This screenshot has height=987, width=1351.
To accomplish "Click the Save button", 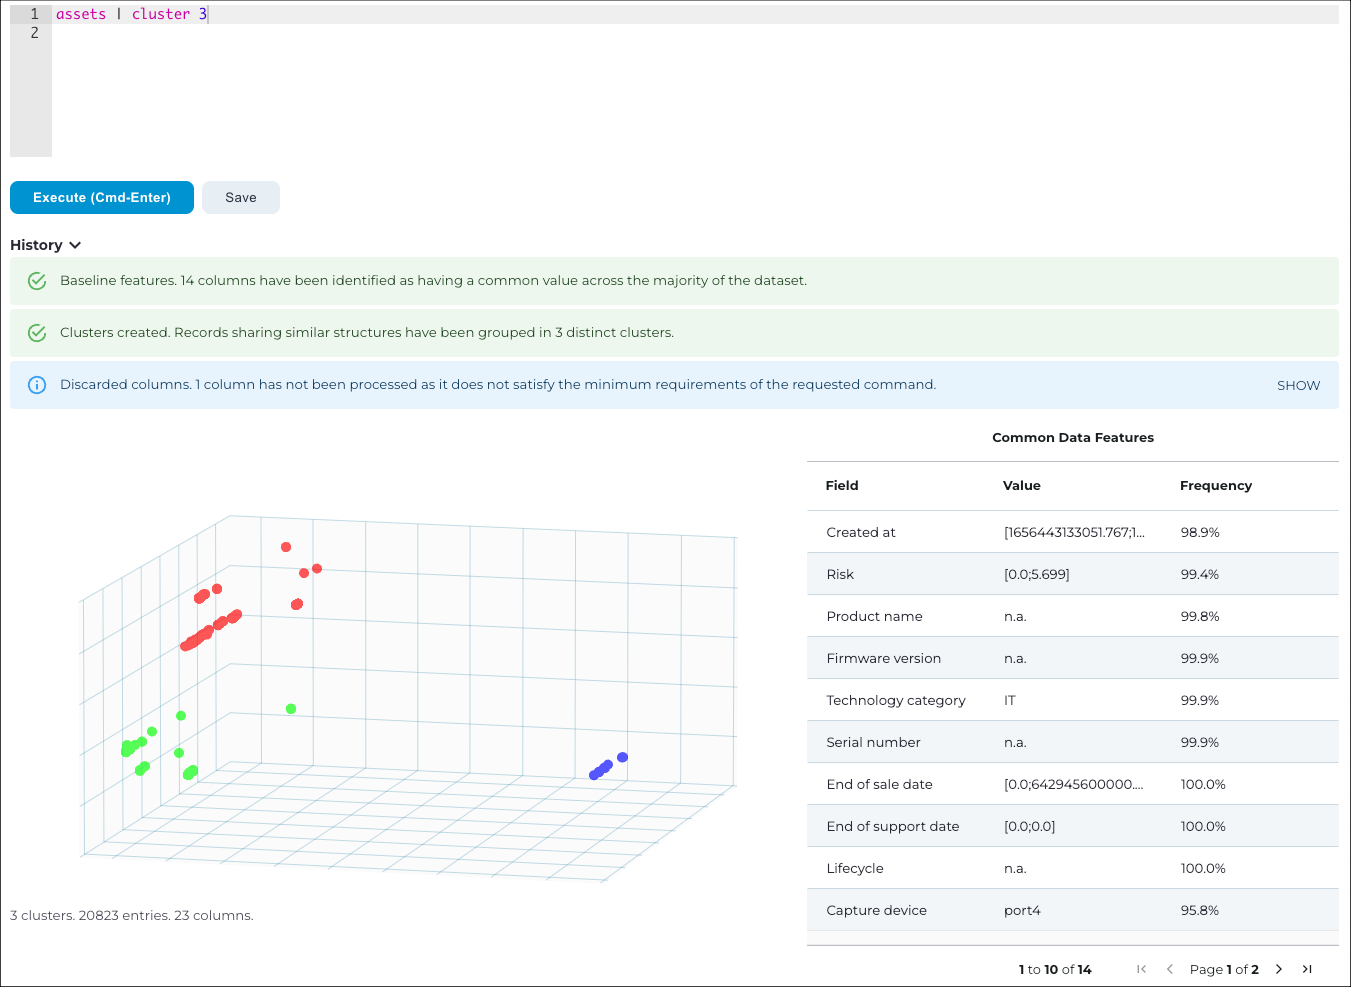I will [x=241, y=198].
